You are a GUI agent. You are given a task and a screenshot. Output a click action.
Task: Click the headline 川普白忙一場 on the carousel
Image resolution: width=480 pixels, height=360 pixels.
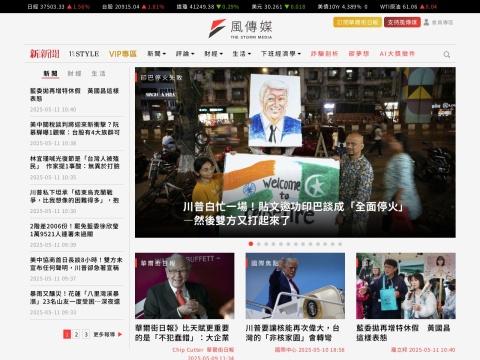click(x=293, y=213)
